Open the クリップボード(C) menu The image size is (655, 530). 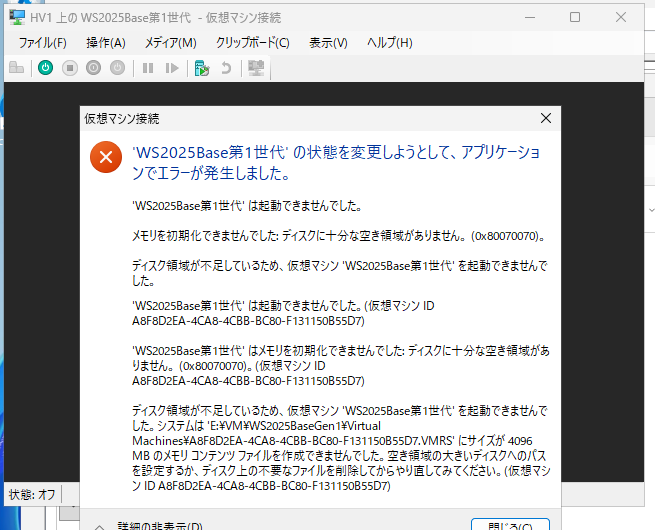coord(253,42)
